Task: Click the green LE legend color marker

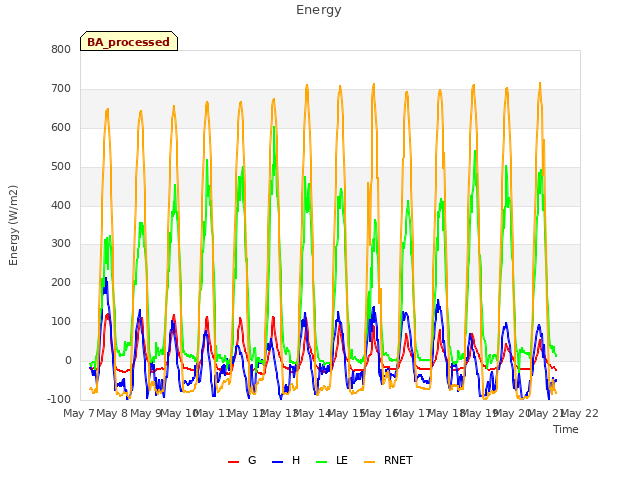Action: pos(321,462)
